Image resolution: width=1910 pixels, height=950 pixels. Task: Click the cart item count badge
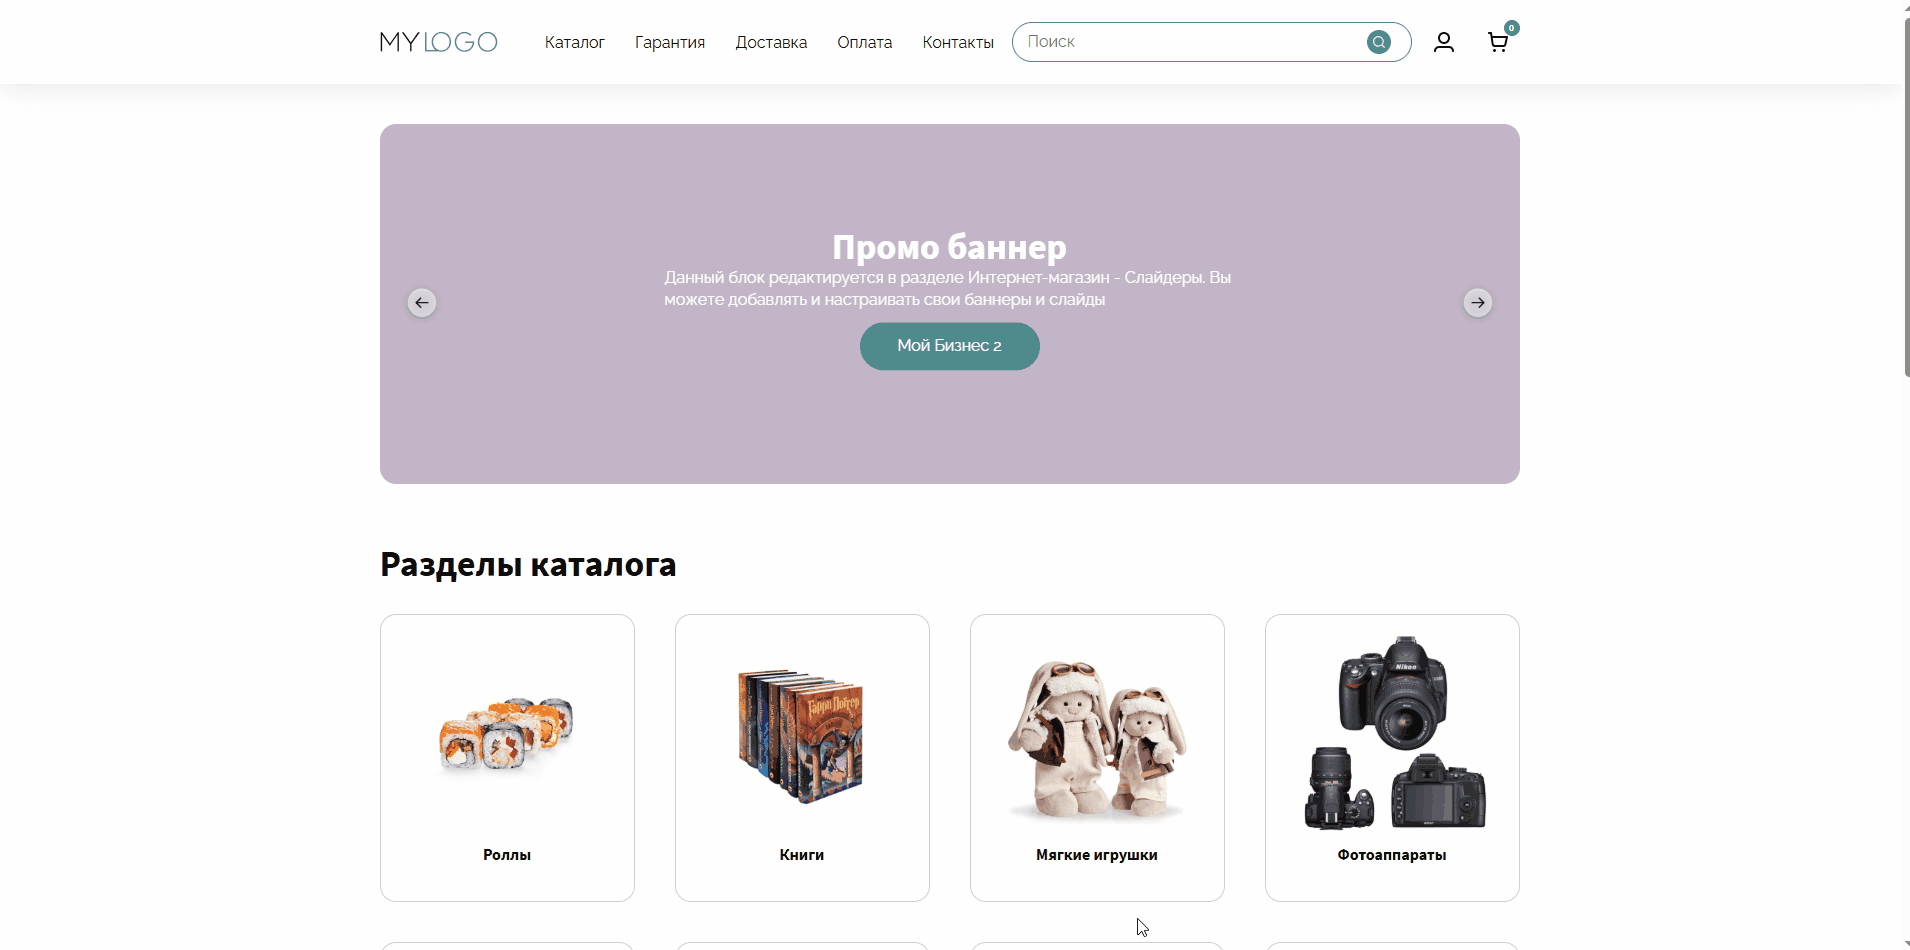point(1512,28)
